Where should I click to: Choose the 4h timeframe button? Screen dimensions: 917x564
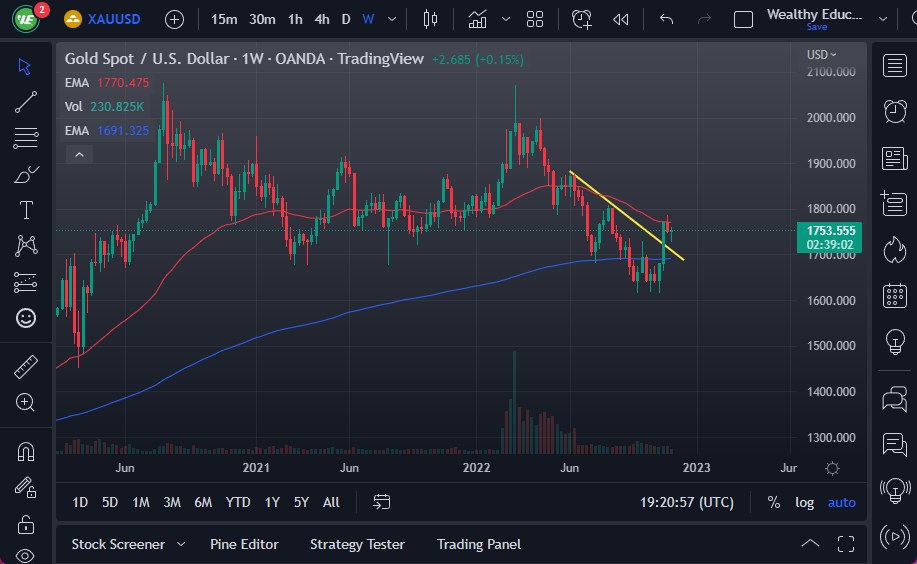[321, 19]
